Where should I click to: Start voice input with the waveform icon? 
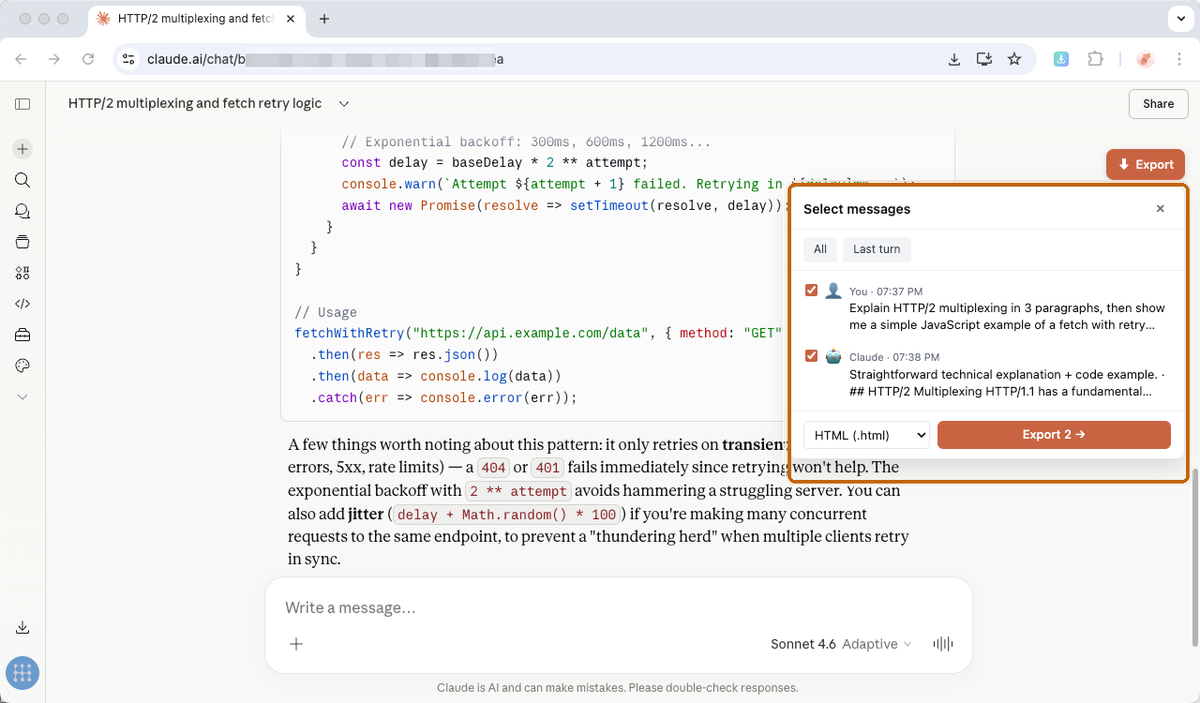pos(943,644)
